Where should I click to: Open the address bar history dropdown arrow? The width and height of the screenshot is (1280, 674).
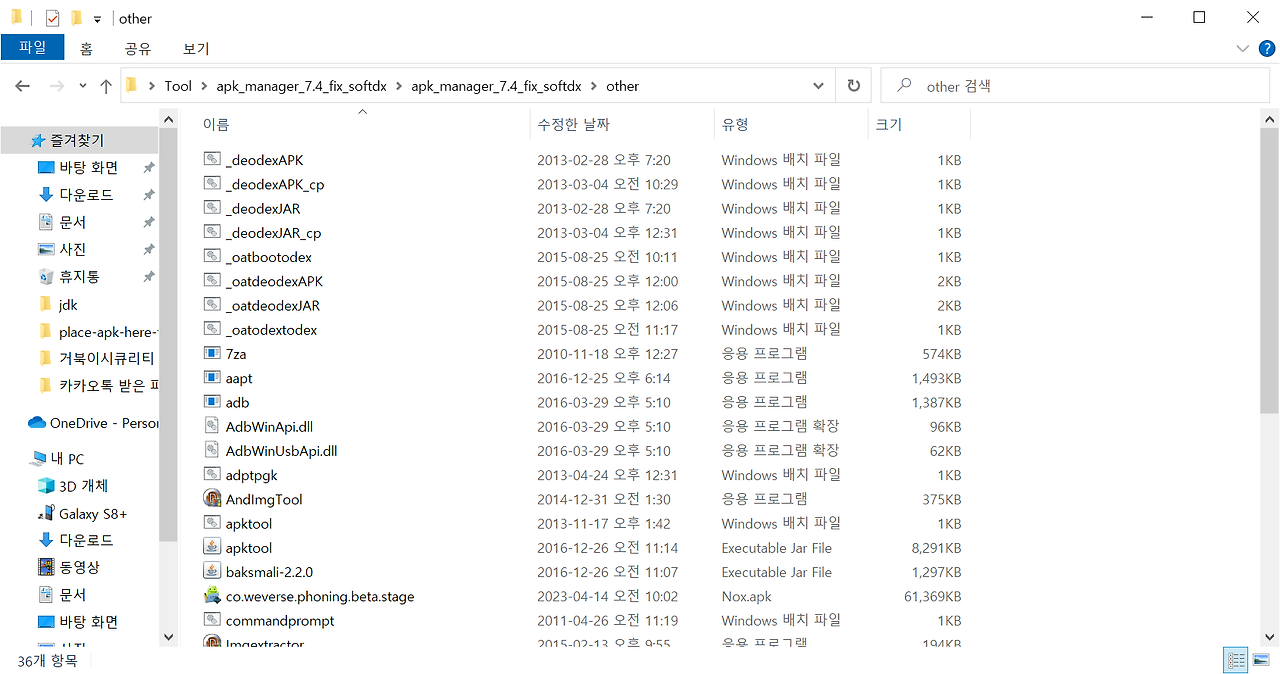818,86
